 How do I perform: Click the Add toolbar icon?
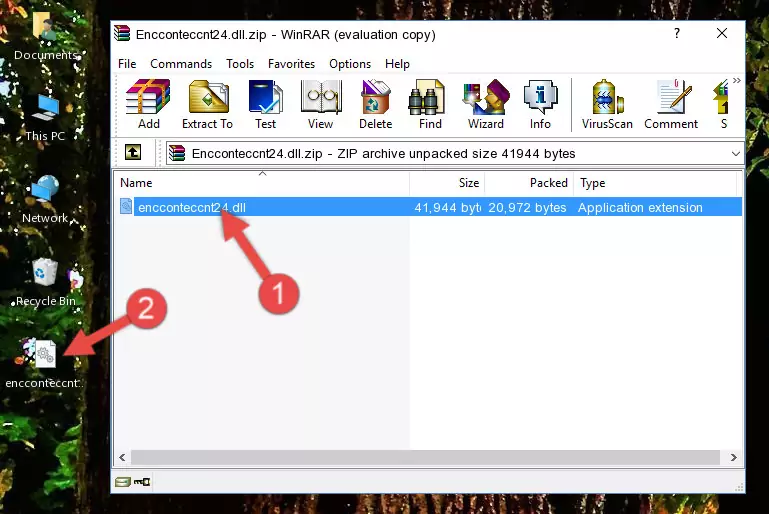[148, 104]
